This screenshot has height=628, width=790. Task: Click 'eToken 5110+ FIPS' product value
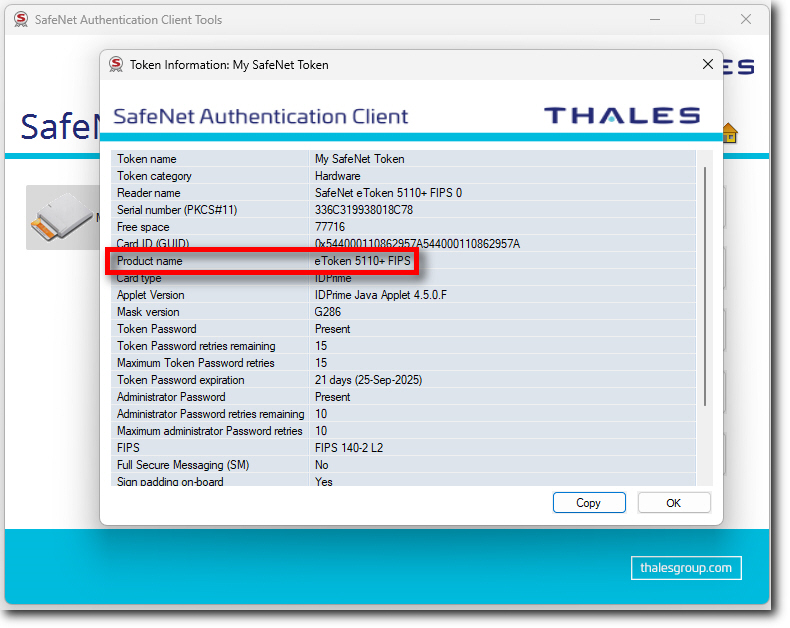coord(362,261)
